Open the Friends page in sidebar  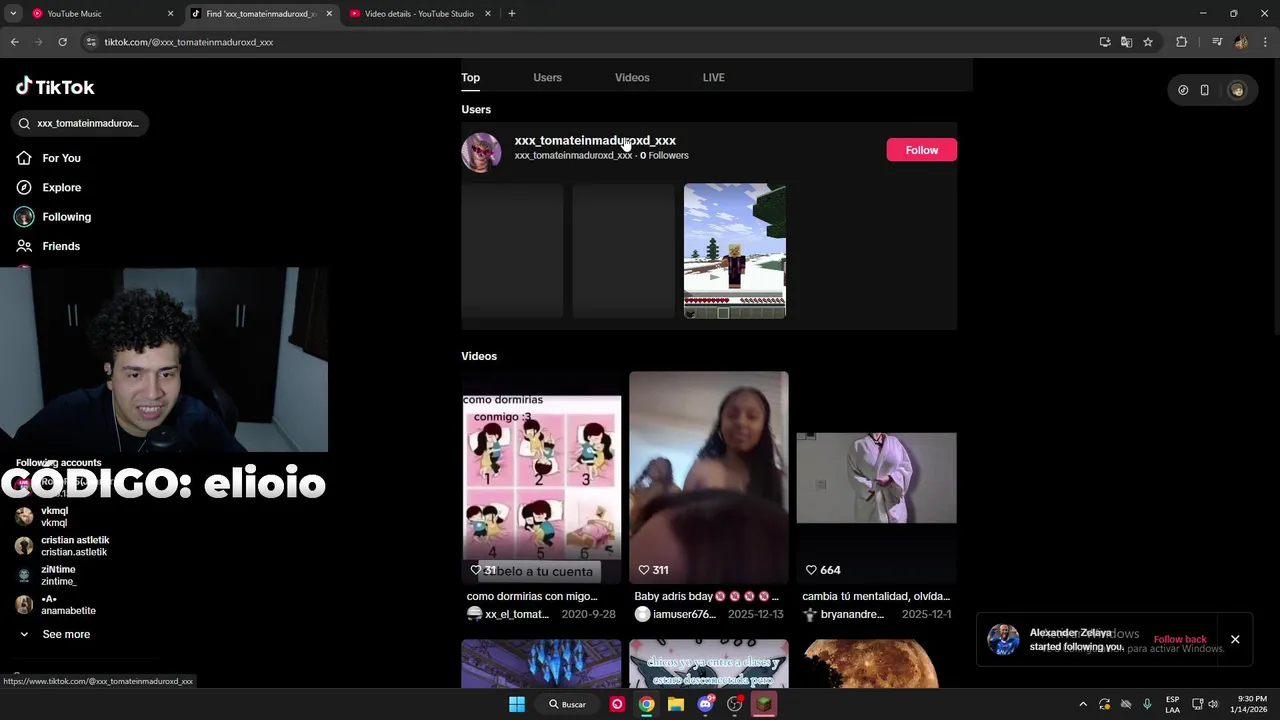click(48, 246)
